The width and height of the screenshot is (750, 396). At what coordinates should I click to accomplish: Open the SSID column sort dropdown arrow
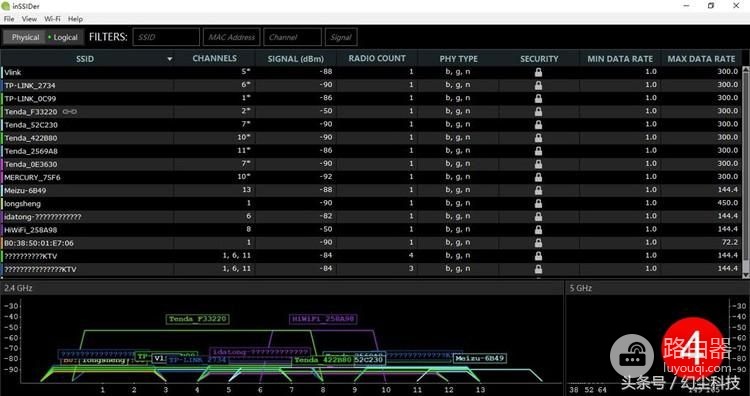(x=169, y=59)
